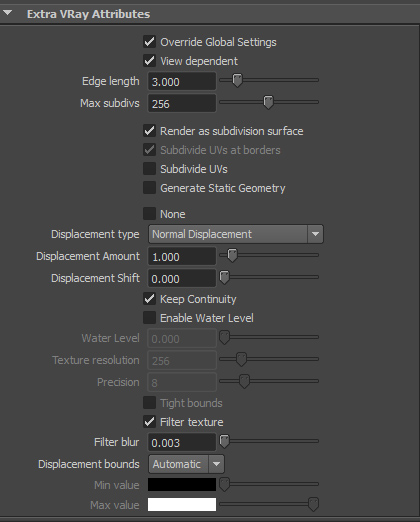Click the black Min value color swatch
The width and height of the screenshot is (420, 522).
pyautogui.click(x=182, y=485)
